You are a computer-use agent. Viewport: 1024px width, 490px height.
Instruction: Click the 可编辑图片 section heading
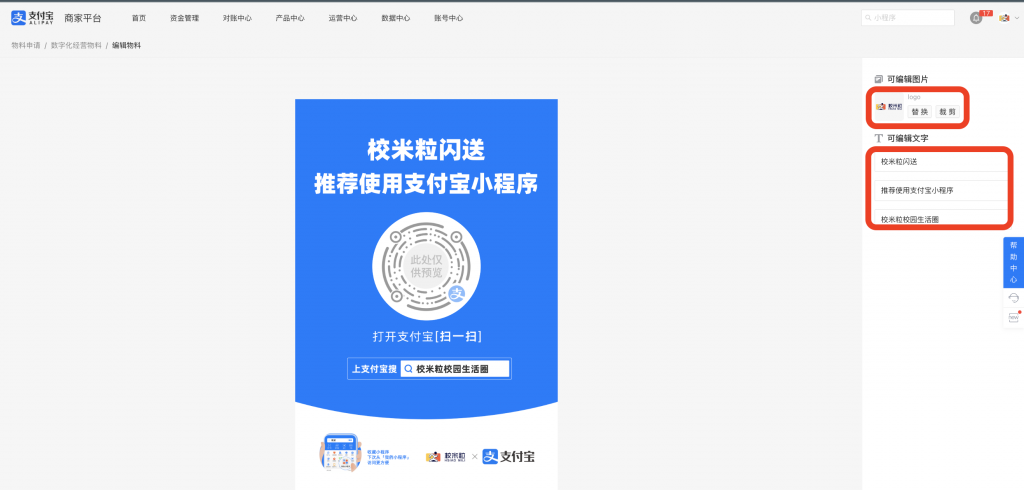(908, 79)
